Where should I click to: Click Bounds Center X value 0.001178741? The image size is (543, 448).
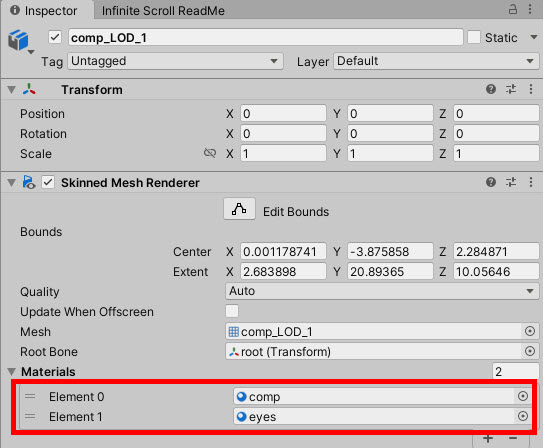(283, 251)
